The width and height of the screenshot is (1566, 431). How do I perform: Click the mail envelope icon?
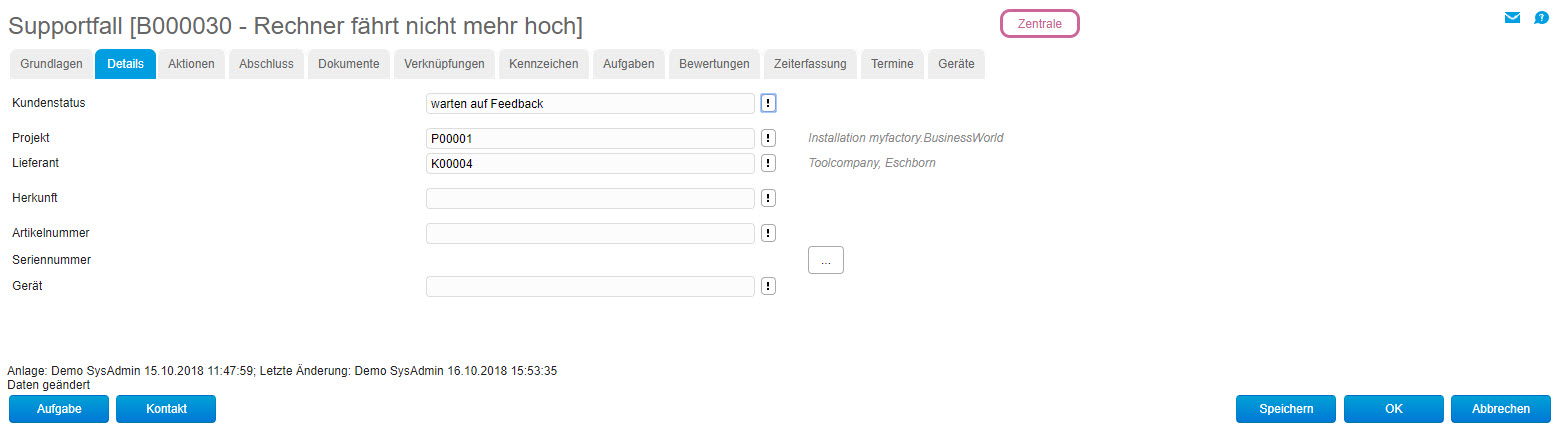pos(1512,18)
